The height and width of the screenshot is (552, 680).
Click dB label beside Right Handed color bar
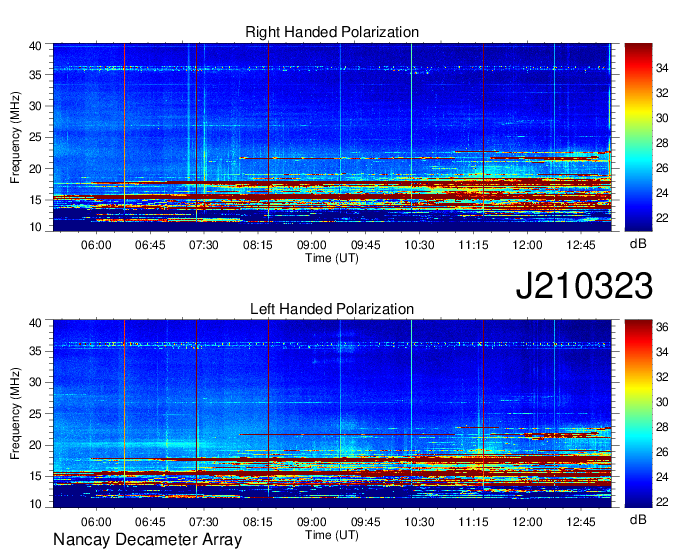(x=638, y=244)
